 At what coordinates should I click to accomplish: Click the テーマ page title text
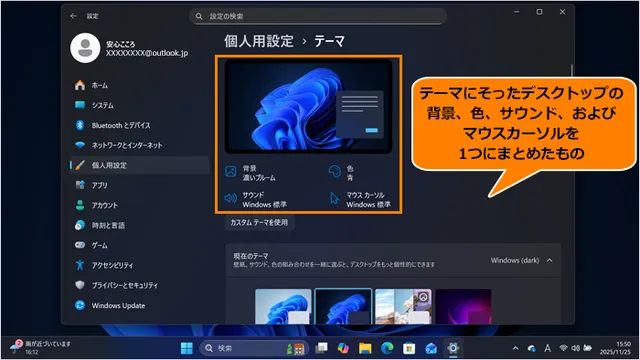point(329,41)
